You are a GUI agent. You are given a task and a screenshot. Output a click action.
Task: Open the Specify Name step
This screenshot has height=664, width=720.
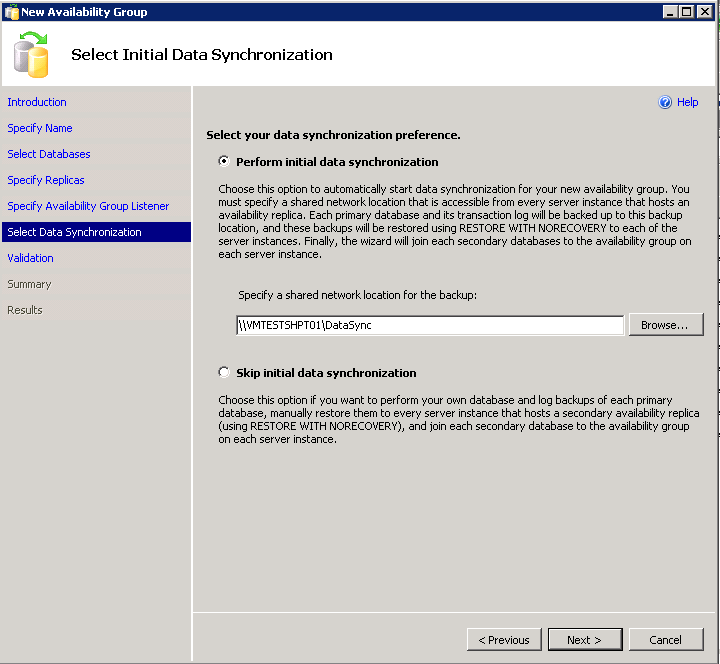40,128
